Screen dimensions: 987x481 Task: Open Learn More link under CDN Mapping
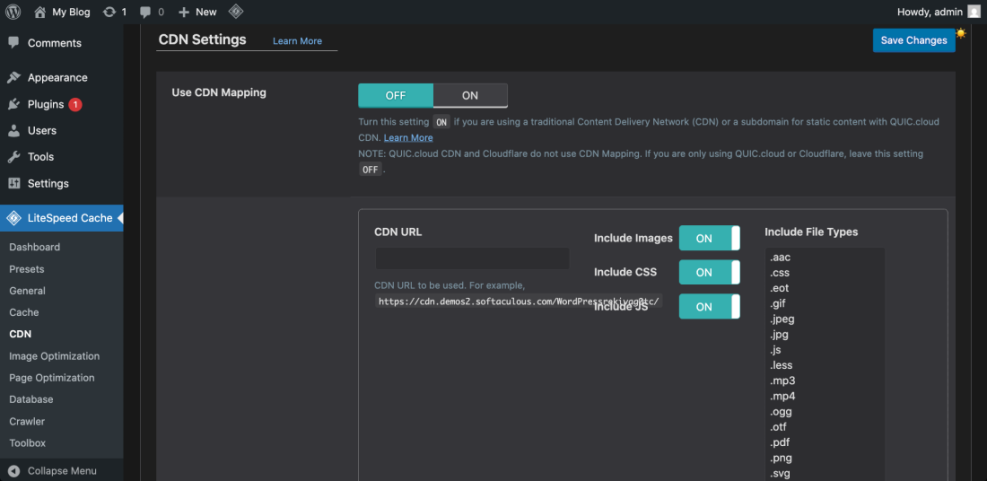pyautogui.click(x=409, y=138)
